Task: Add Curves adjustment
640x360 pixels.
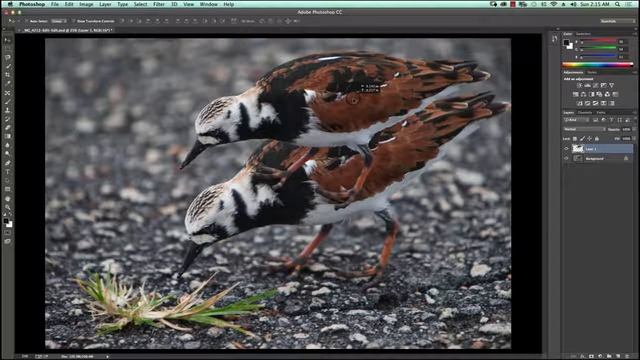Action: coord(595,85)
